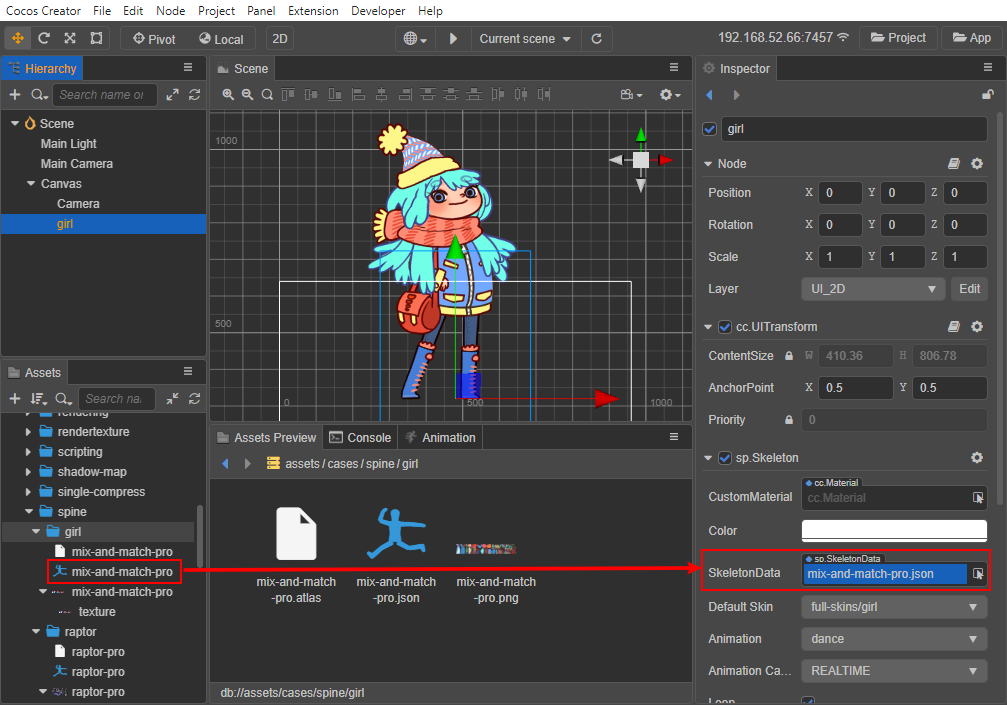The image size is (1007, 705).
Task: Select the Rect transform tool
Action: pyautogui.click(x=96, y=39)
